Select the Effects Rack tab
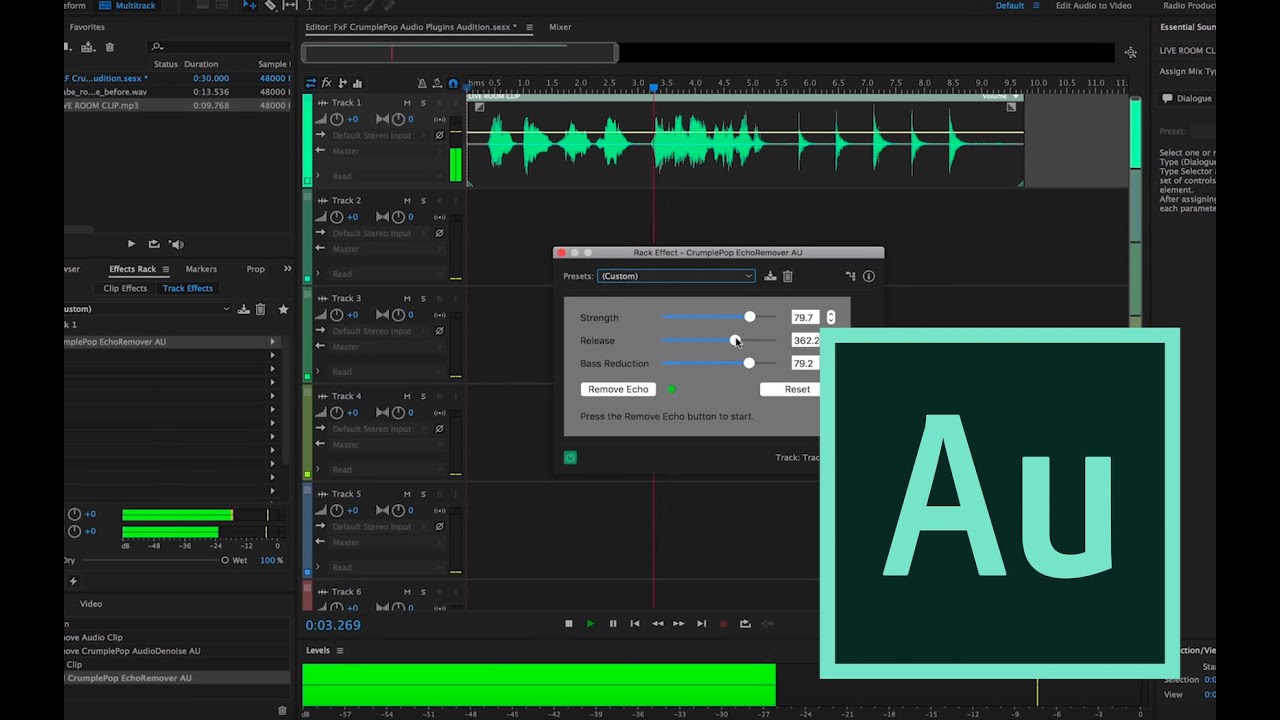 (132, 269)
